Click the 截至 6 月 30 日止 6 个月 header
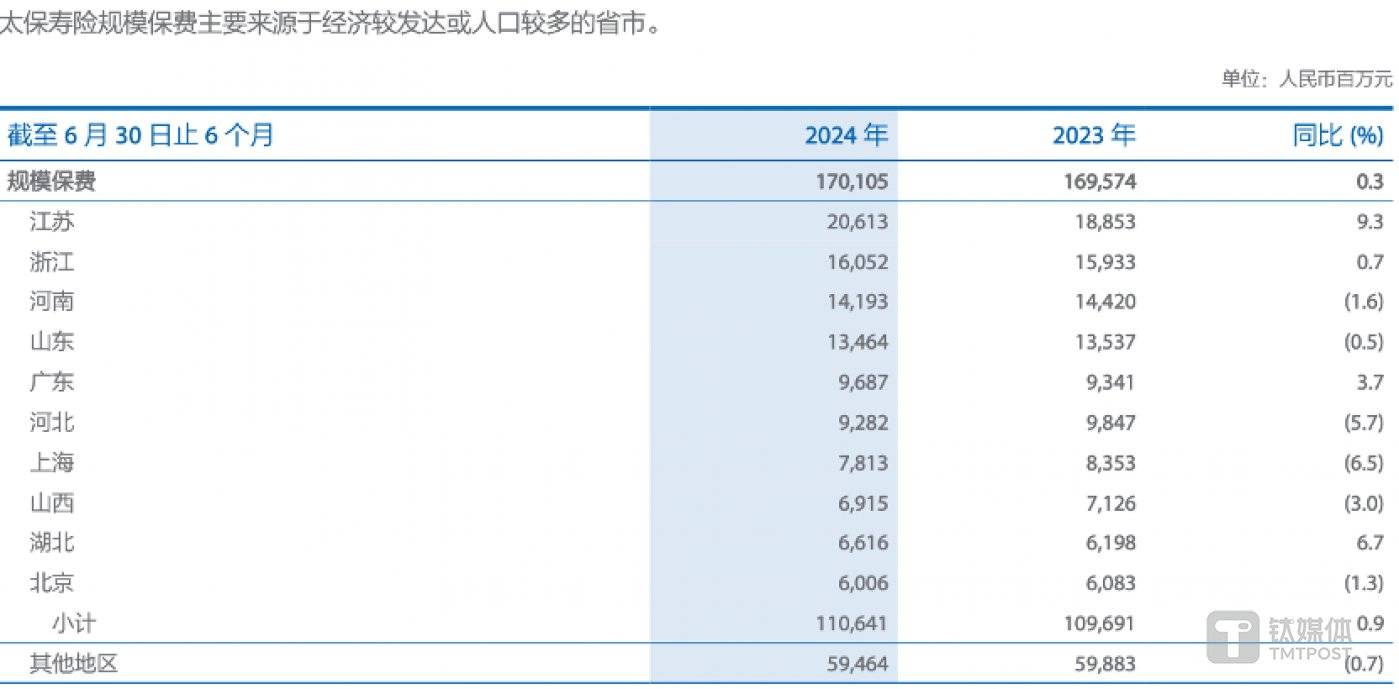Screen dimensions: 1399x689 tap(140, 136)
